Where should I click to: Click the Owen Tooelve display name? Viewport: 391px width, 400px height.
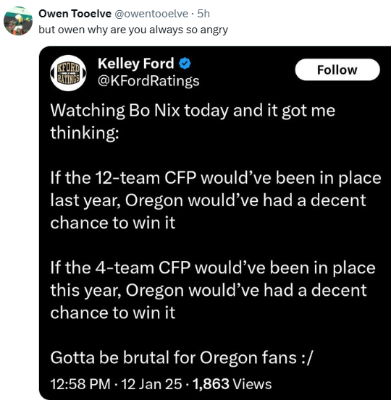75,13
